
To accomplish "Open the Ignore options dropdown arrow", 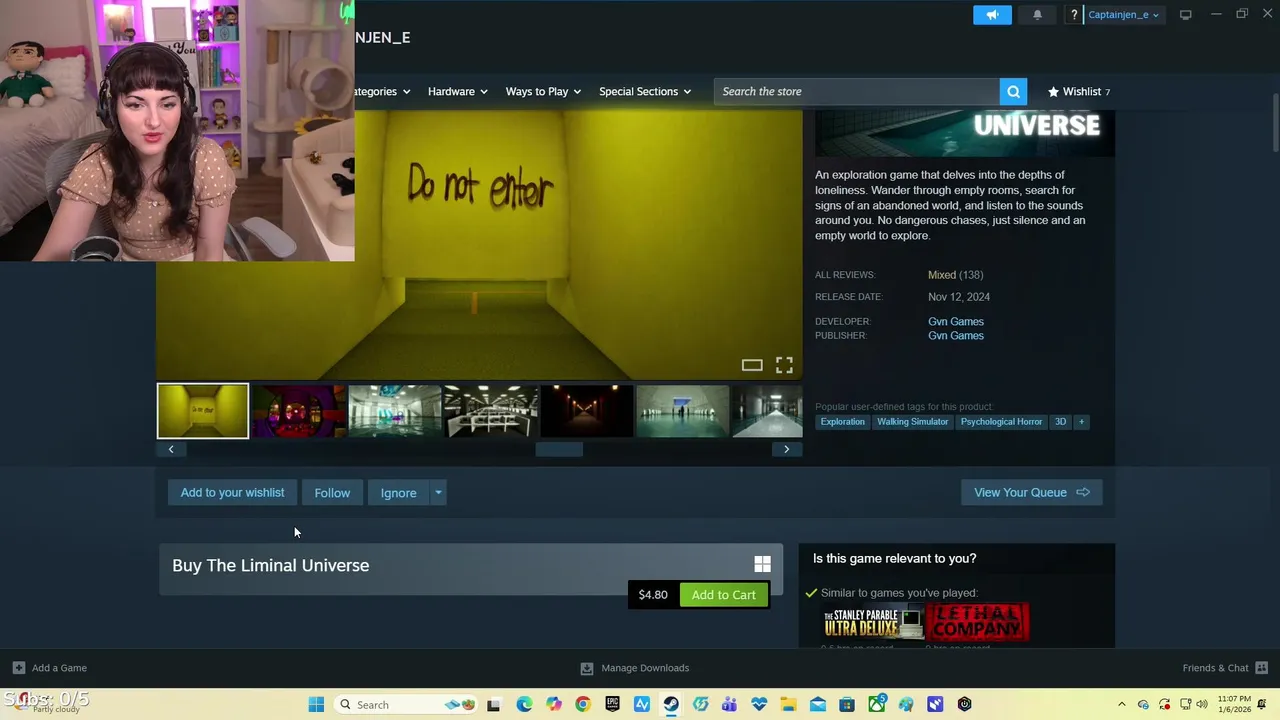I will point(438,493).
